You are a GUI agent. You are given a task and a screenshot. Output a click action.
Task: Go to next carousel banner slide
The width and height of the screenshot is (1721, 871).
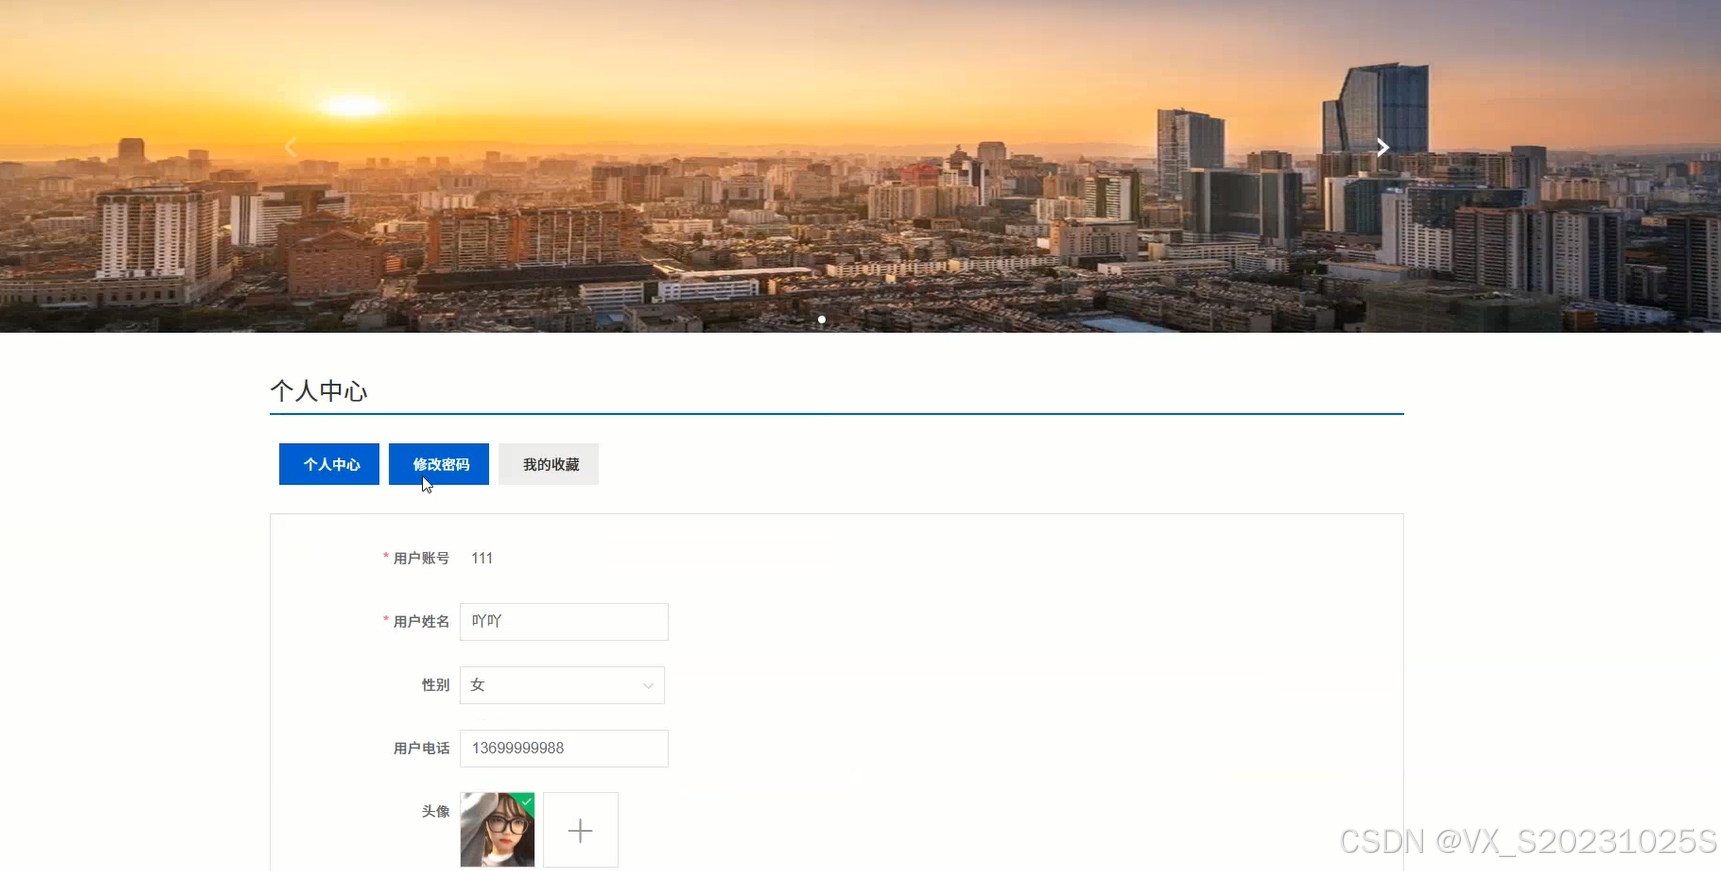coord(1382,148)
